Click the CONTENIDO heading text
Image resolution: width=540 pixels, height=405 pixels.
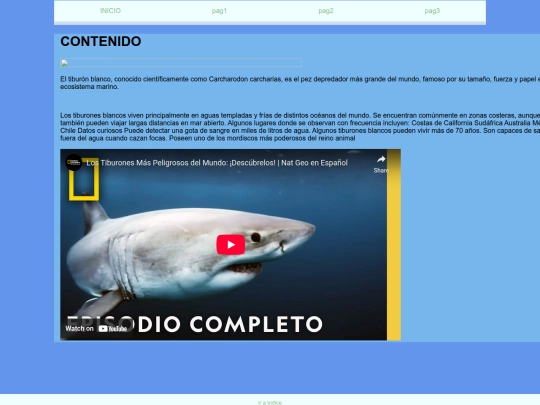[x=101, y=41]
